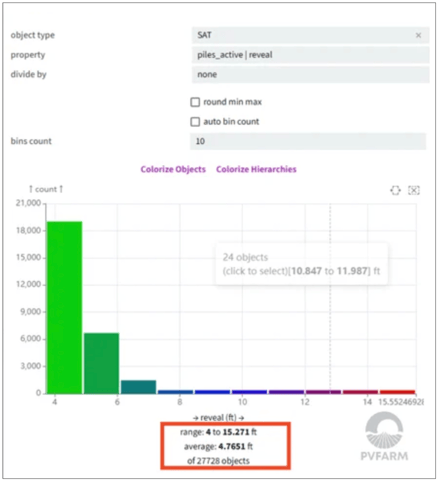Click the PVFARM logo
Screen dimensions: 439x482
[x=384, y=436]
